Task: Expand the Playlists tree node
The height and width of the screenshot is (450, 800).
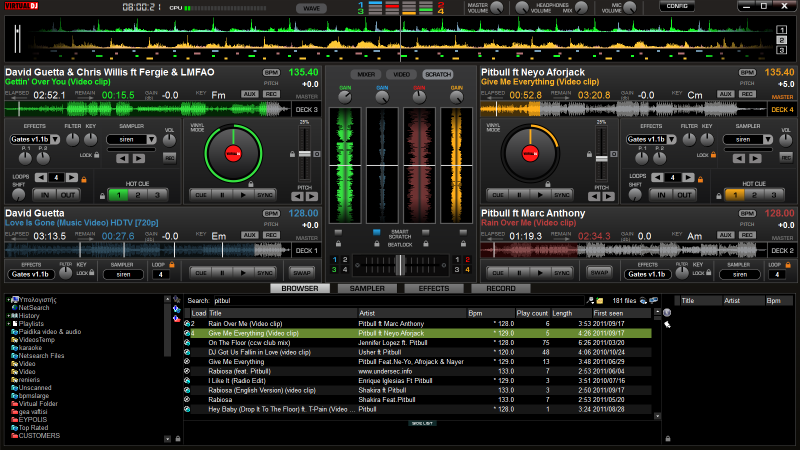Action: point(9,323)
